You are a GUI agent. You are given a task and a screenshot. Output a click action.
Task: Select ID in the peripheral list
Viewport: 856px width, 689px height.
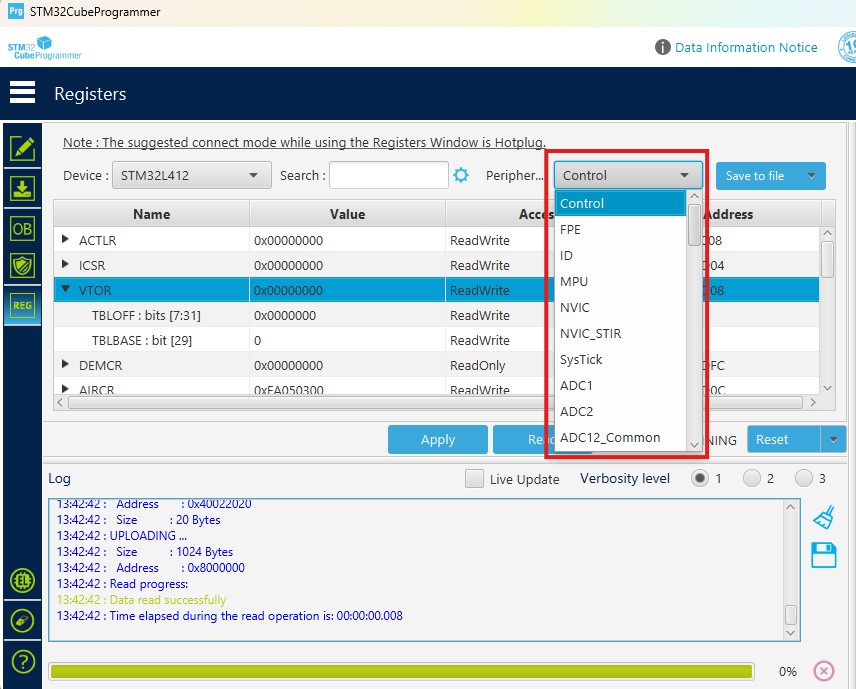tap(620, 256)
